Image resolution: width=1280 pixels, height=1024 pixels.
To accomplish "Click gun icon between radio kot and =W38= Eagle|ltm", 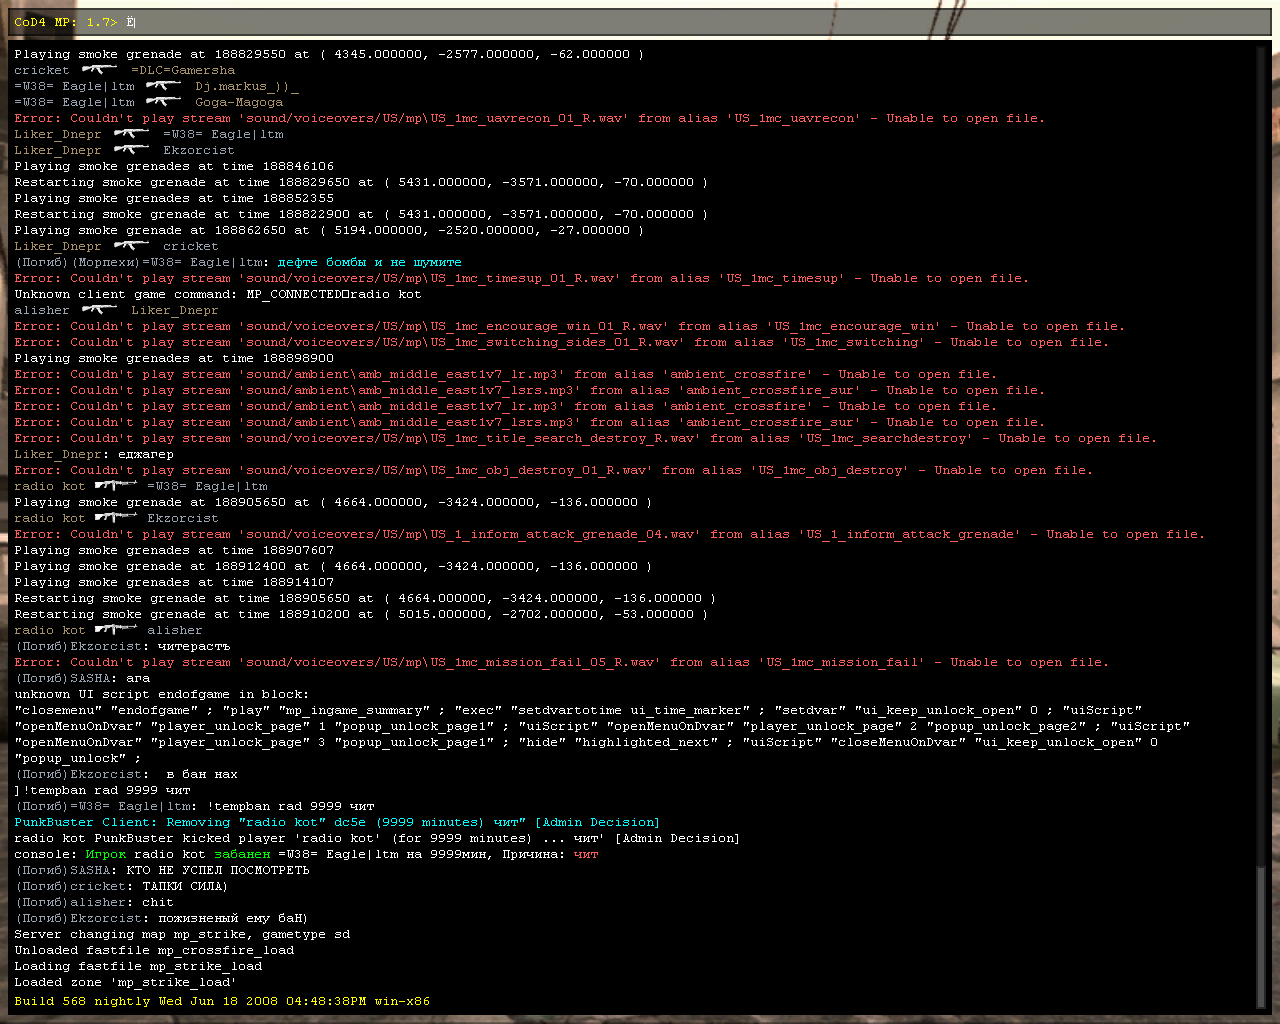I will [116, 485].
